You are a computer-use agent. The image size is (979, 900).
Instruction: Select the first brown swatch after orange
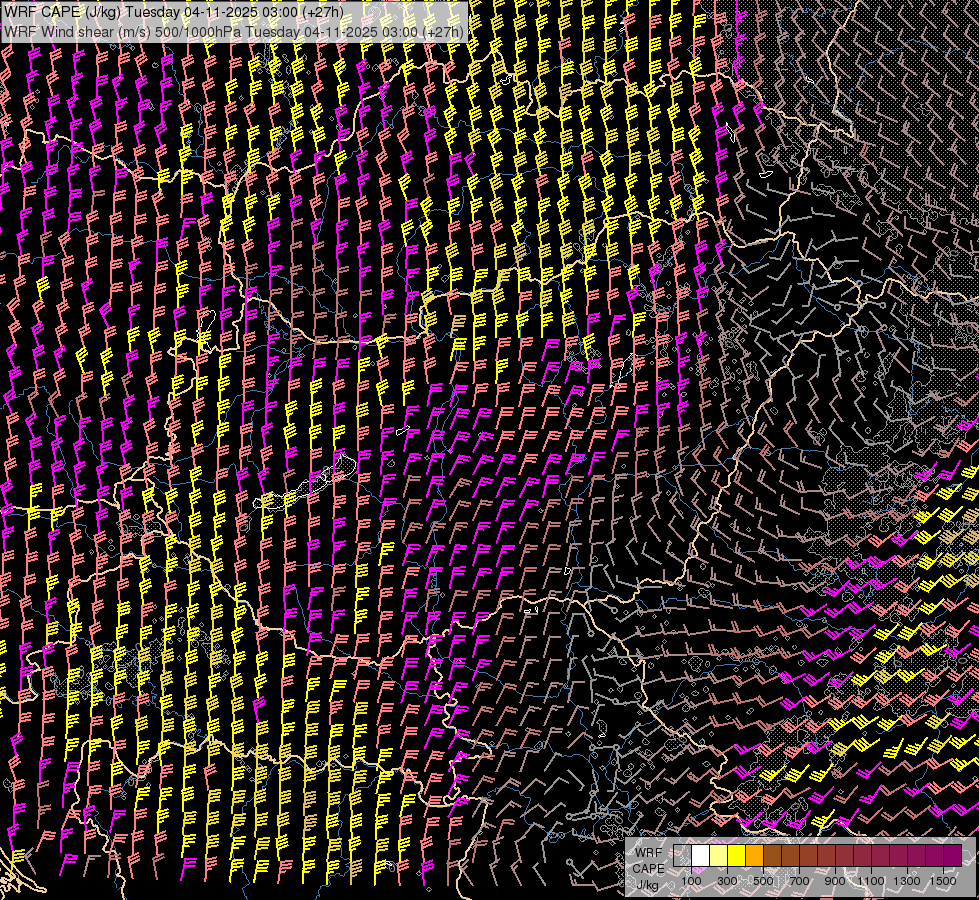pos(772,855)
